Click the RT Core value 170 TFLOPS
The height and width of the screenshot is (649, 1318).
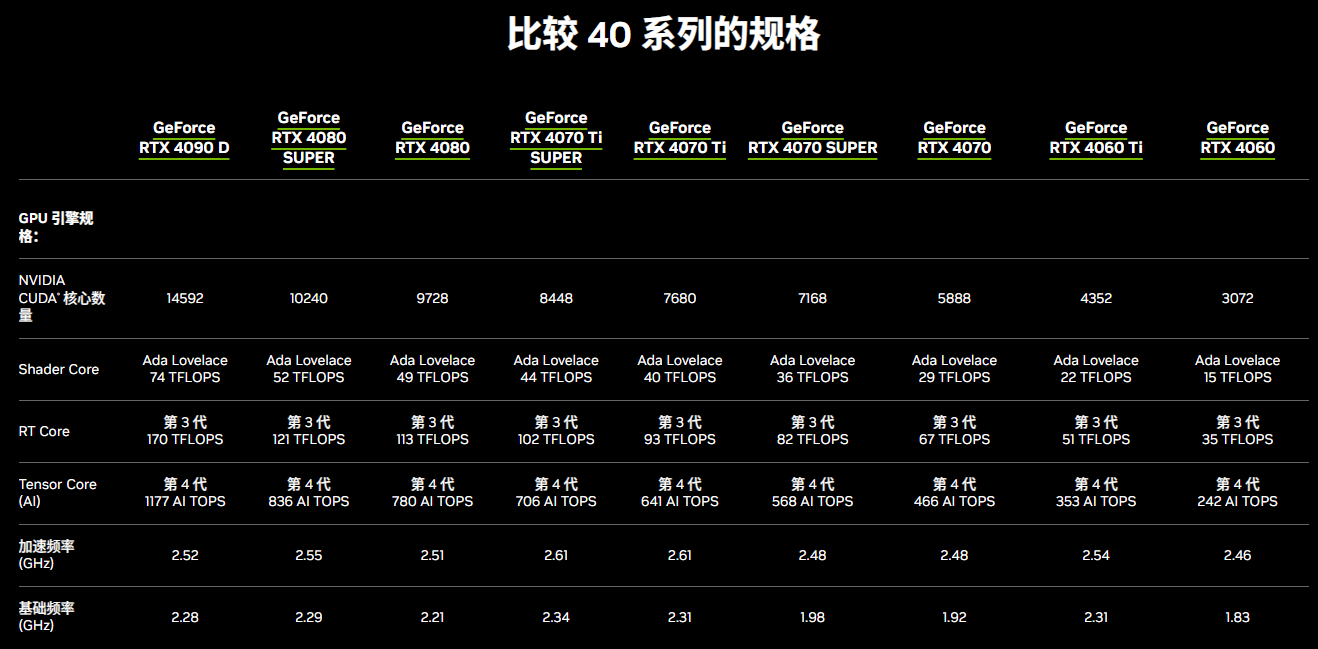pyautogui.click(x=185, y=439)
